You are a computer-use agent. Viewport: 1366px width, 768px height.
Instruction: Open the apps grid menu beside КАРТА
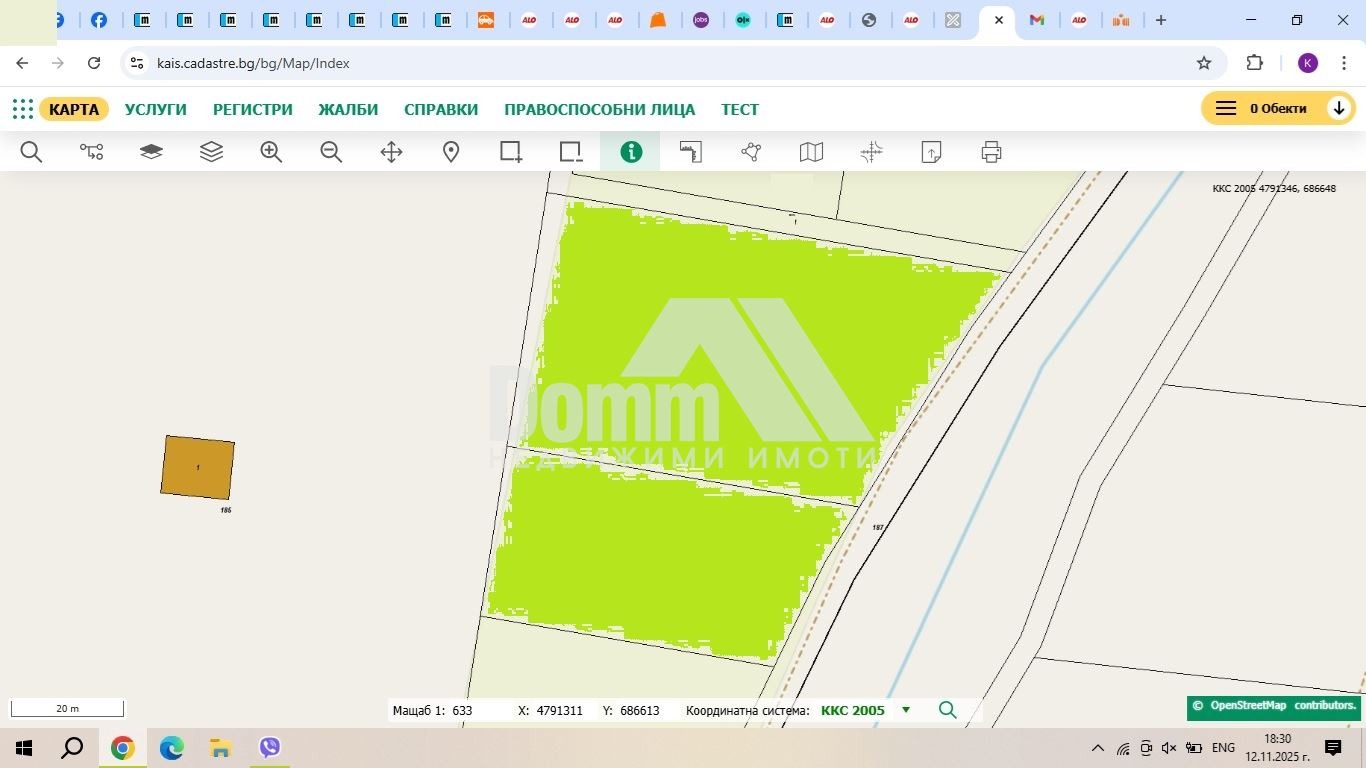point(22,109)
